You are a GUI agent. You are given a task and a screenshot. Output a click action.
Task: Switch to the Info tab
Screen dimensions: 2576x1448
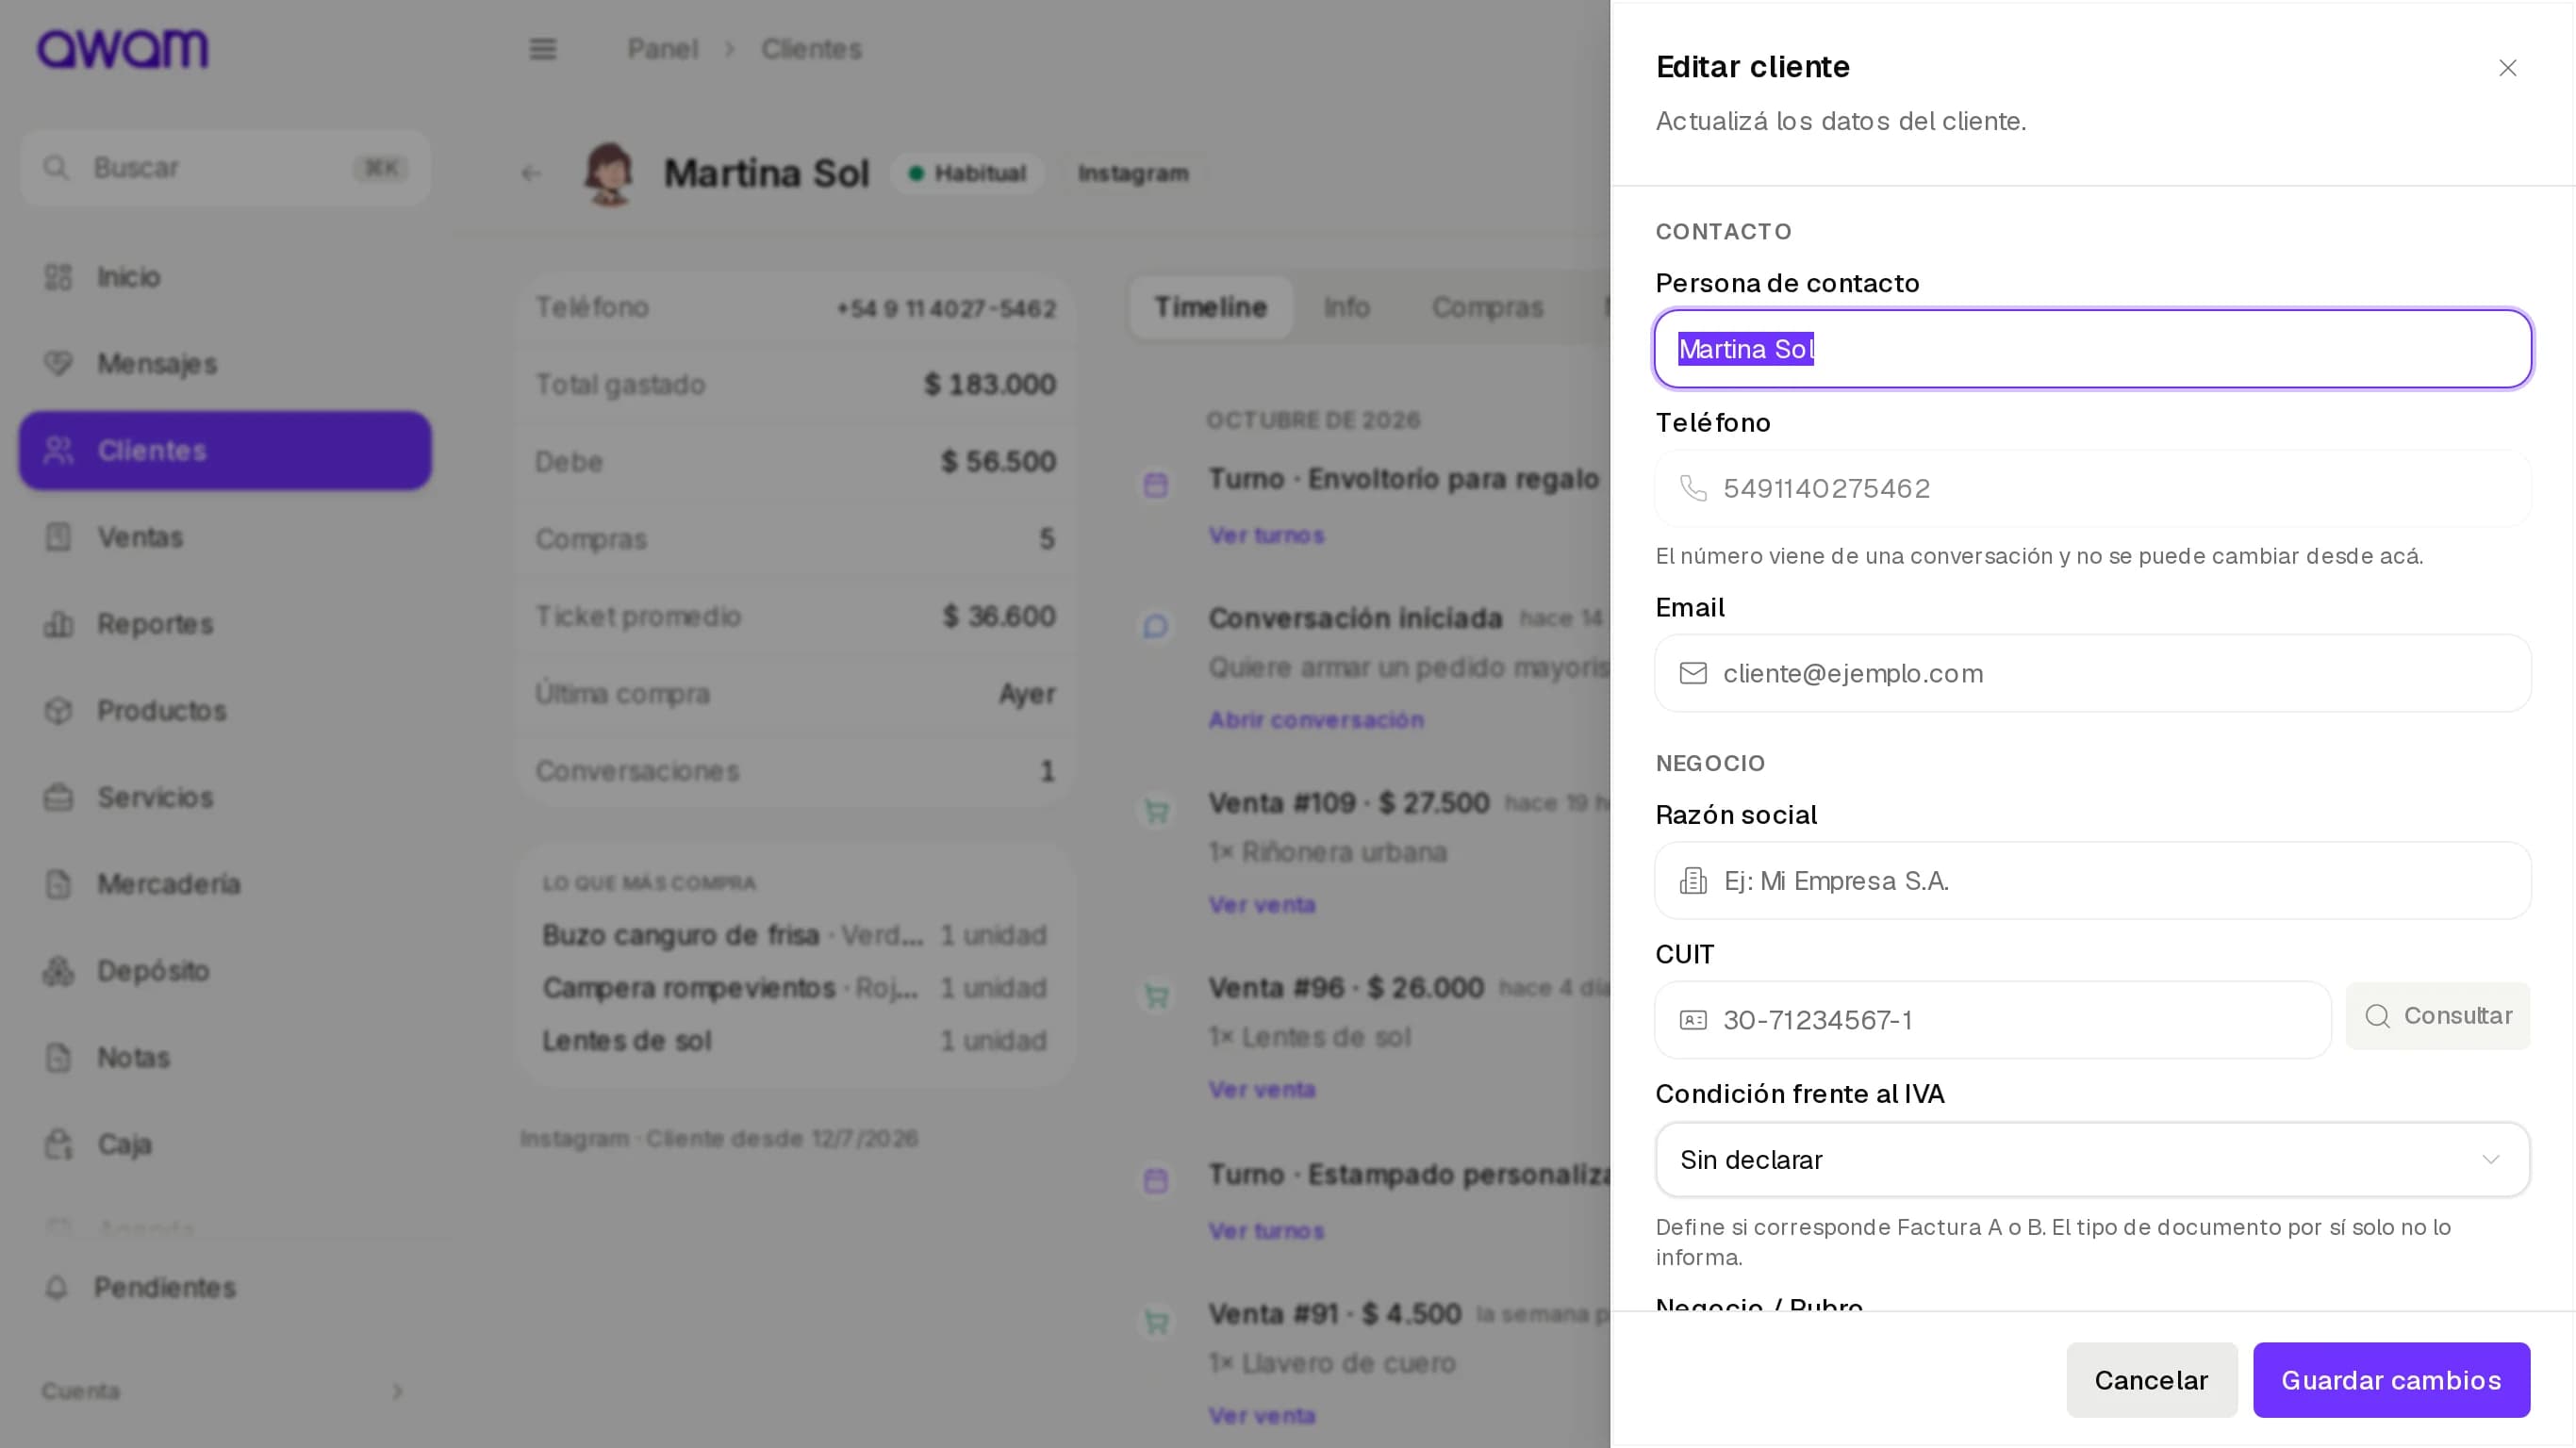coord(1346,307)
